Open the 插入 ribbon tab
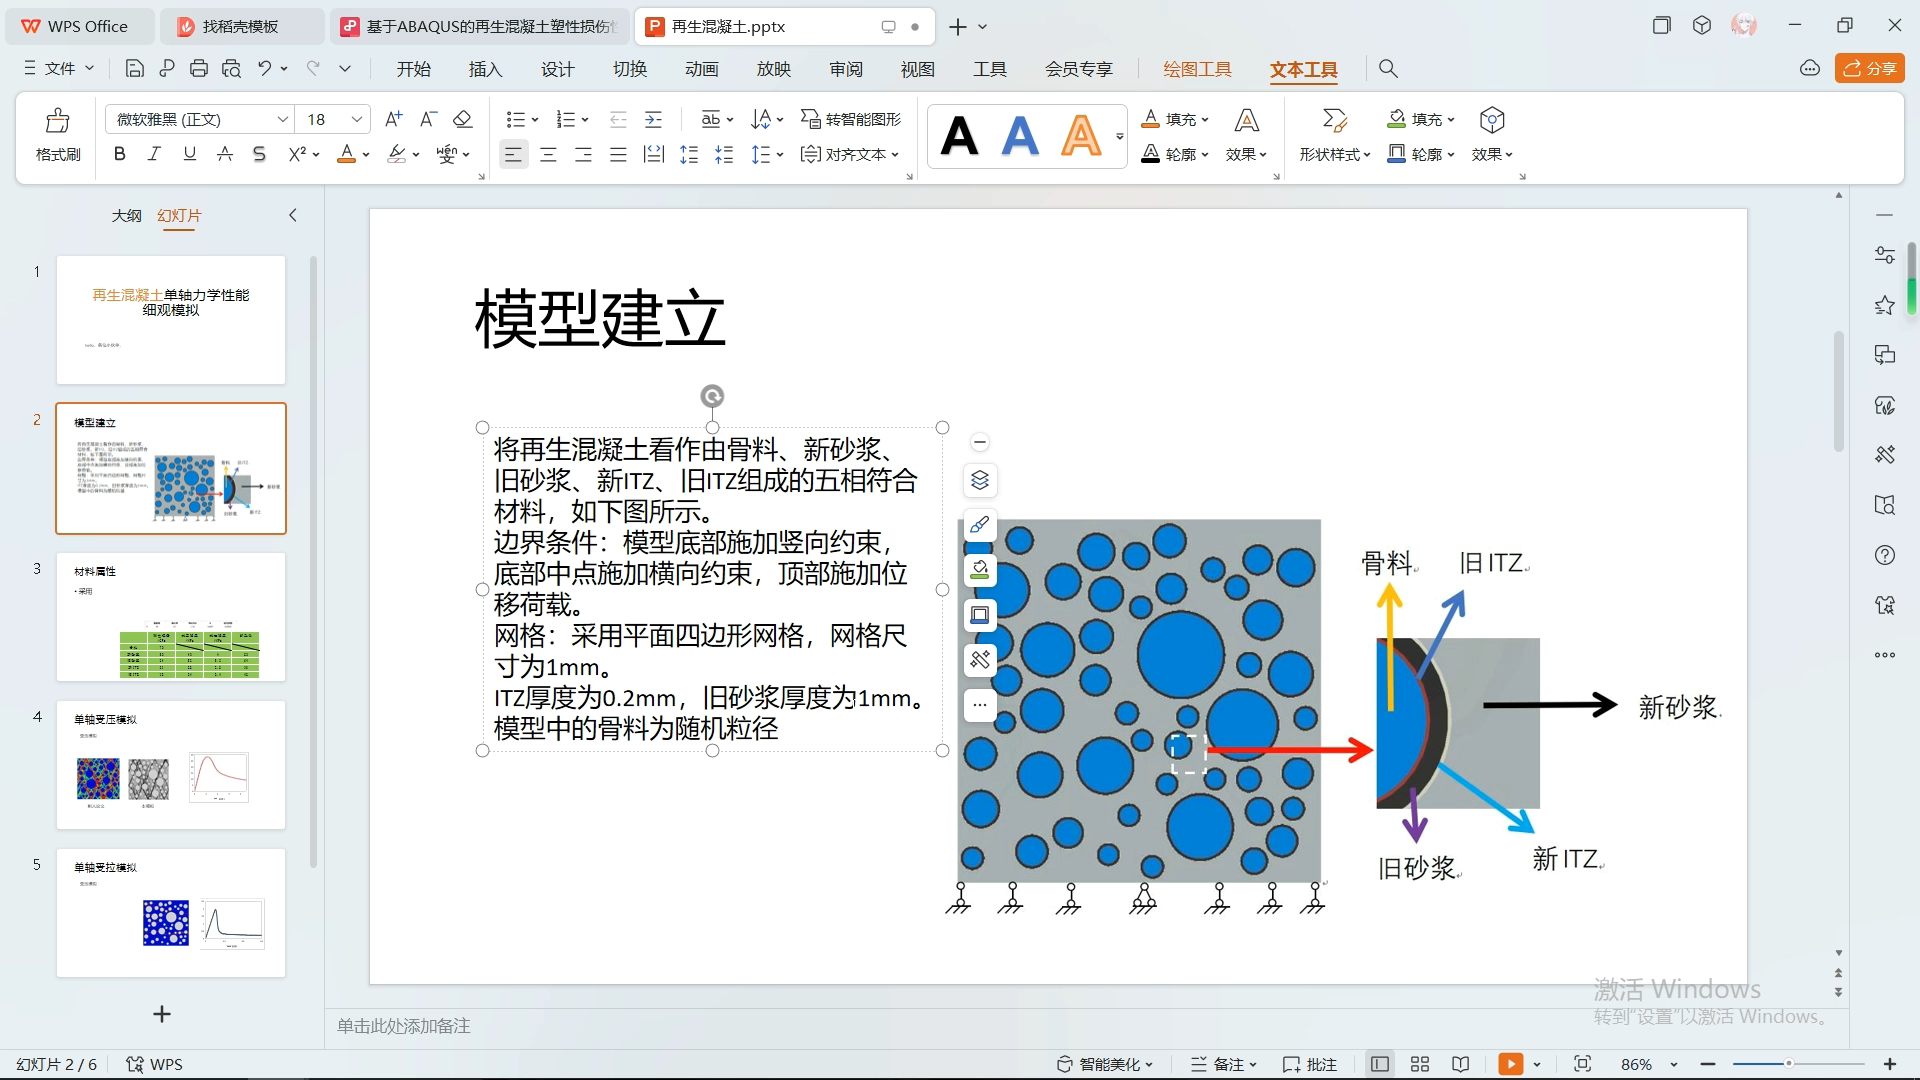Image resolution: width=1920 pixels, height=1080 pixels. pos(485,68)
